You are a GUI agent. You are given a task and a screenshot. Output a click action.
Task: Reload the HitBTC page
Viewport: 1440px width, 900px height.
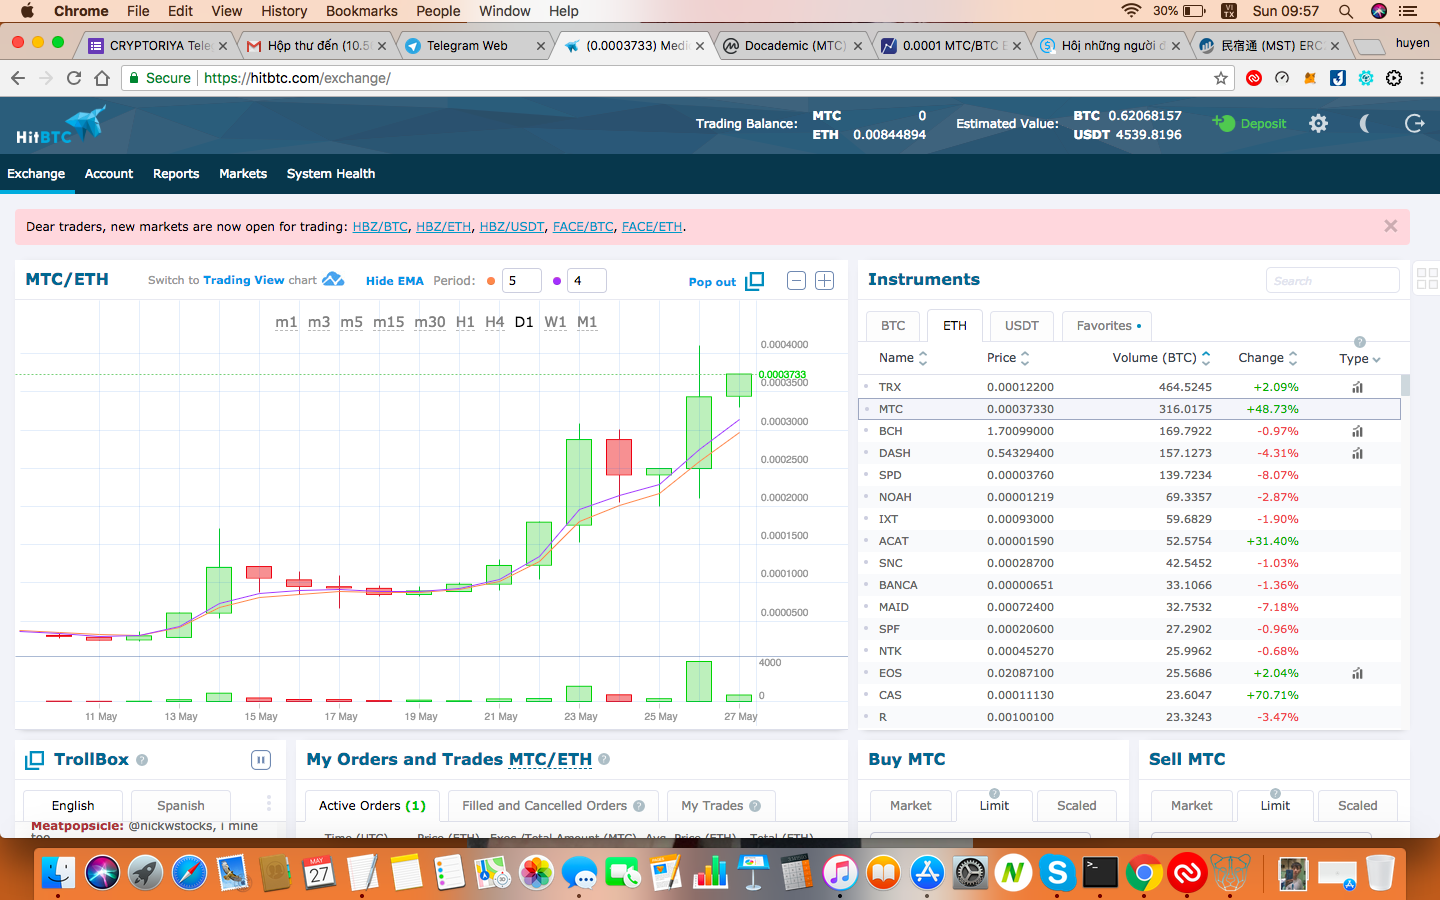(x=74, y=78)
